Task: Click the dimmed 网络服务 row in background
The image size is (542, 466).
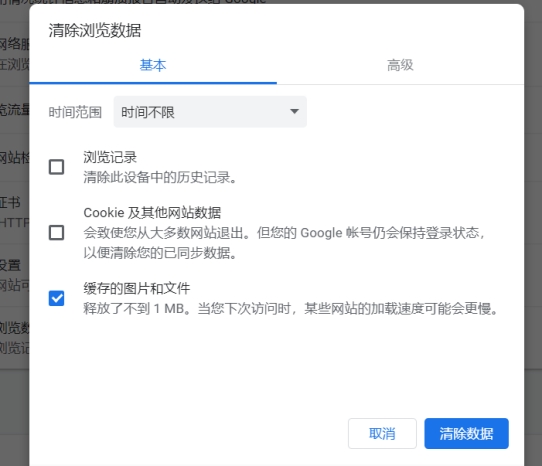Action: tap(15, 44)
